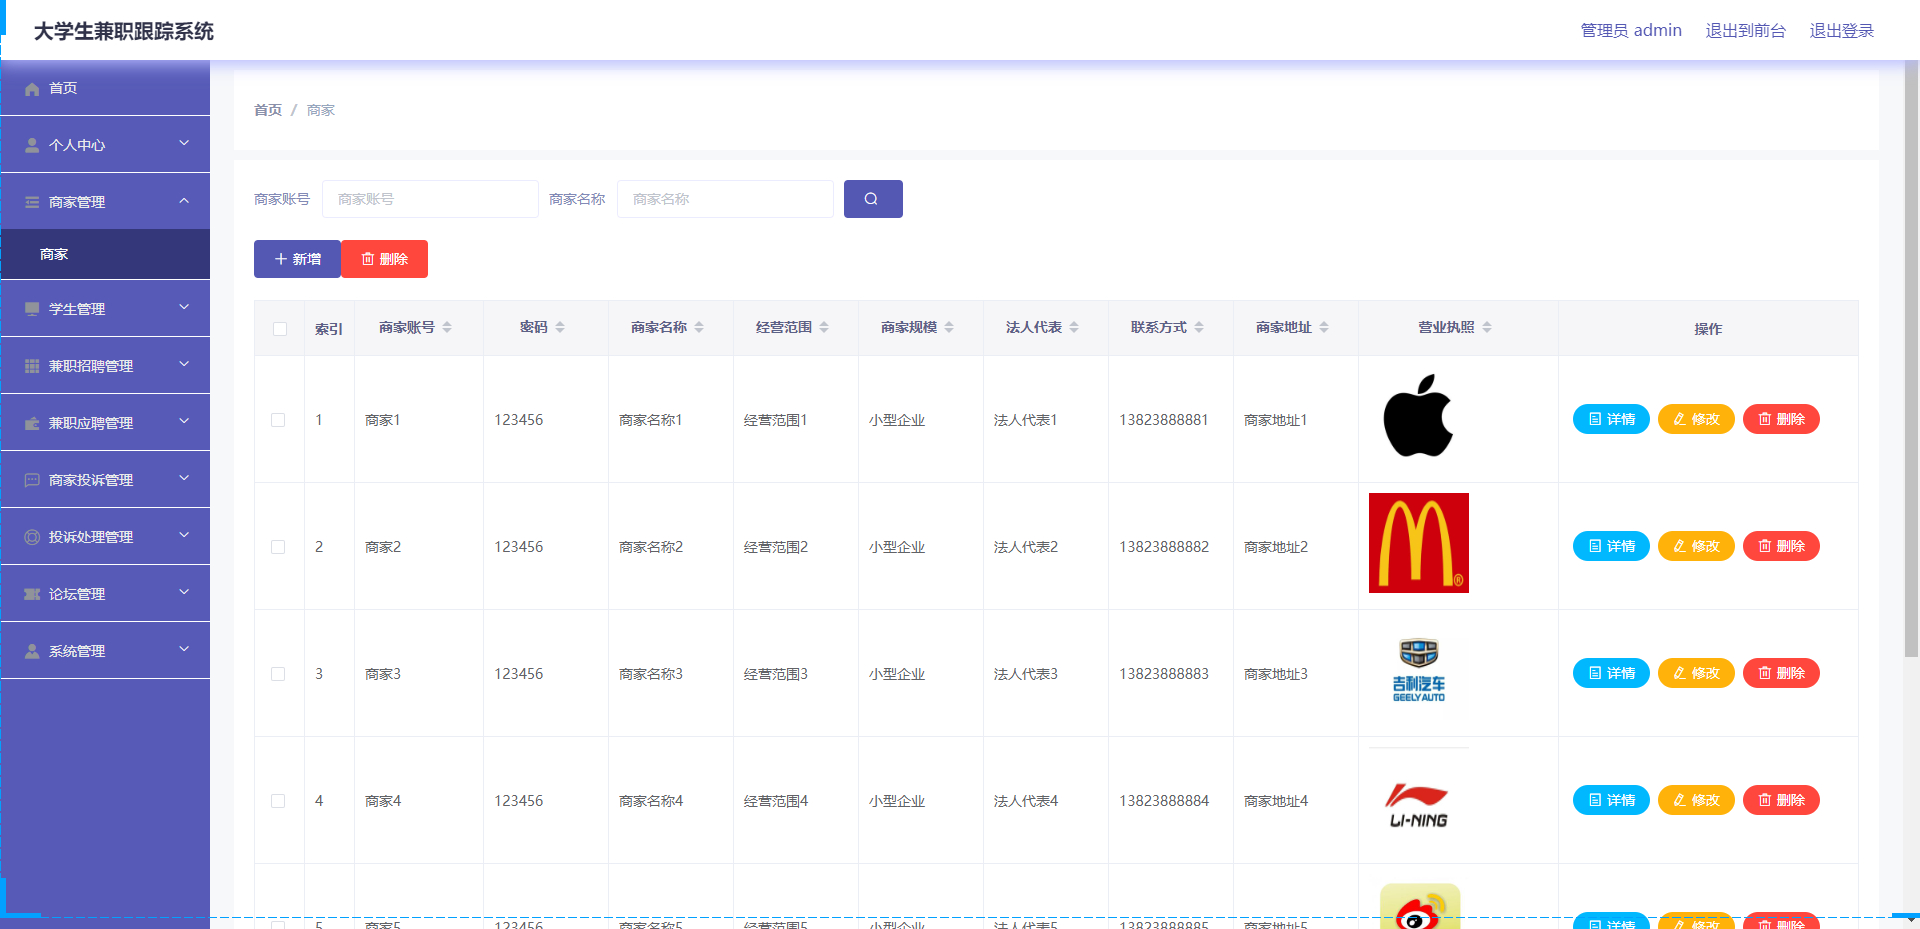Expand the 学生管理 menu chevron
The width and height of the screenshot is (1920, 929).
click(x=184, y=308)
